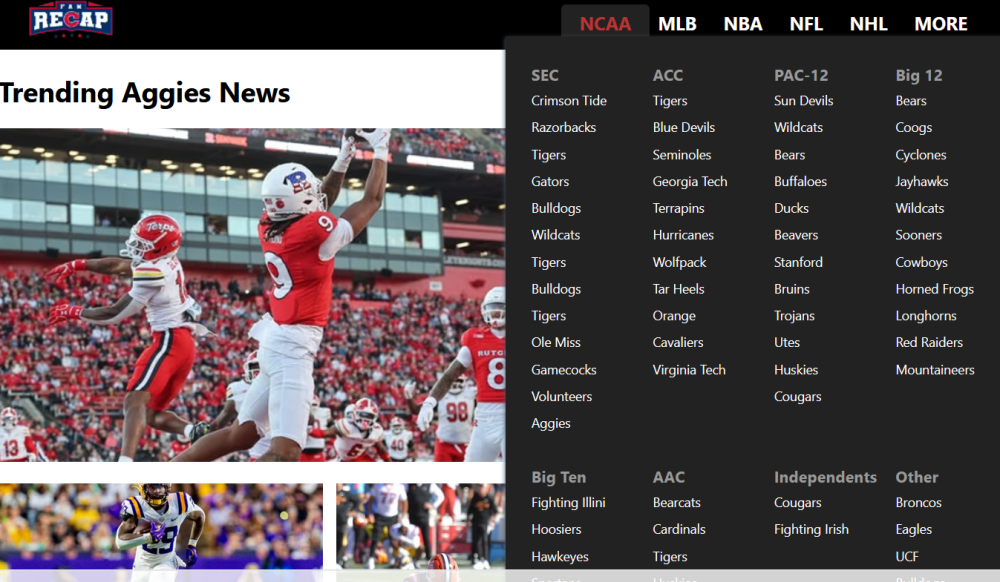Click the Fan Recap logo
The width and height of the screenshot is (1000, 582).
click(70, 20)
